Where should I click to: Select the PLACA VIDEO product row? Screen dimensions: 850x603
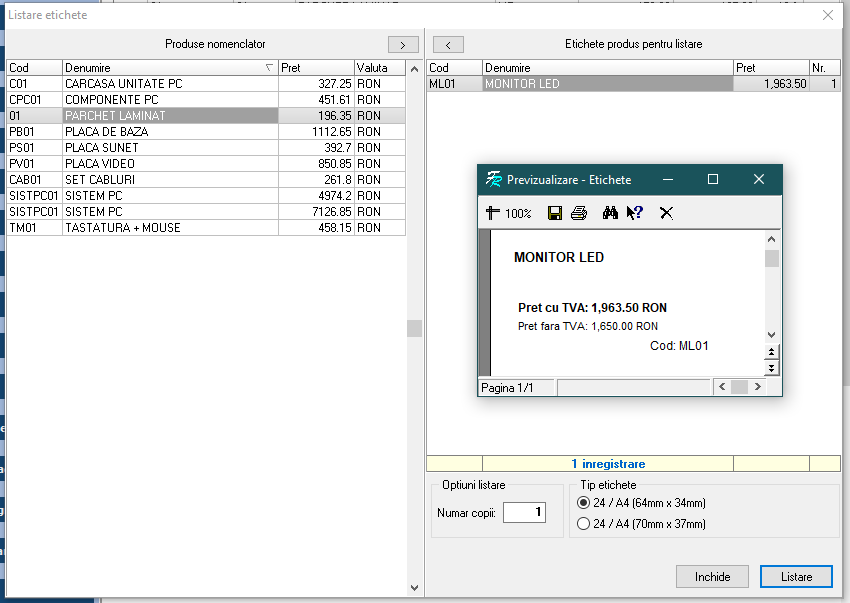tap(170, 164)
